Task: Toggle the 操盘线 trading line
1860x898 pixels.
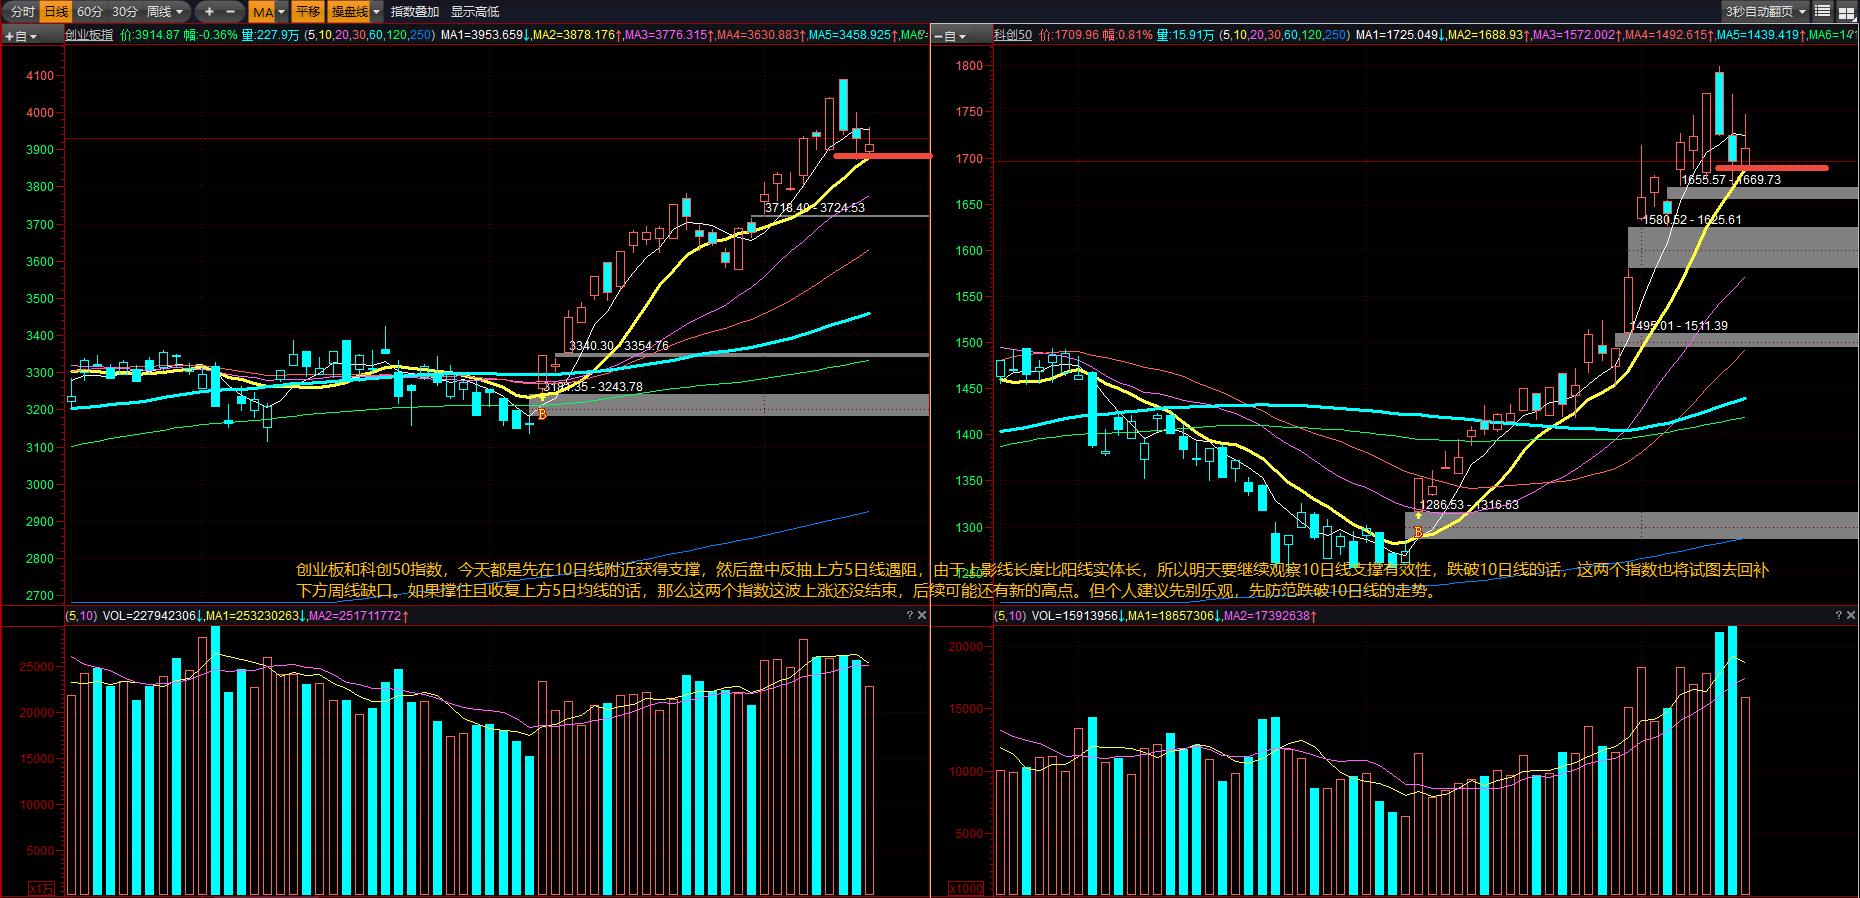Action: coord(349,12)
